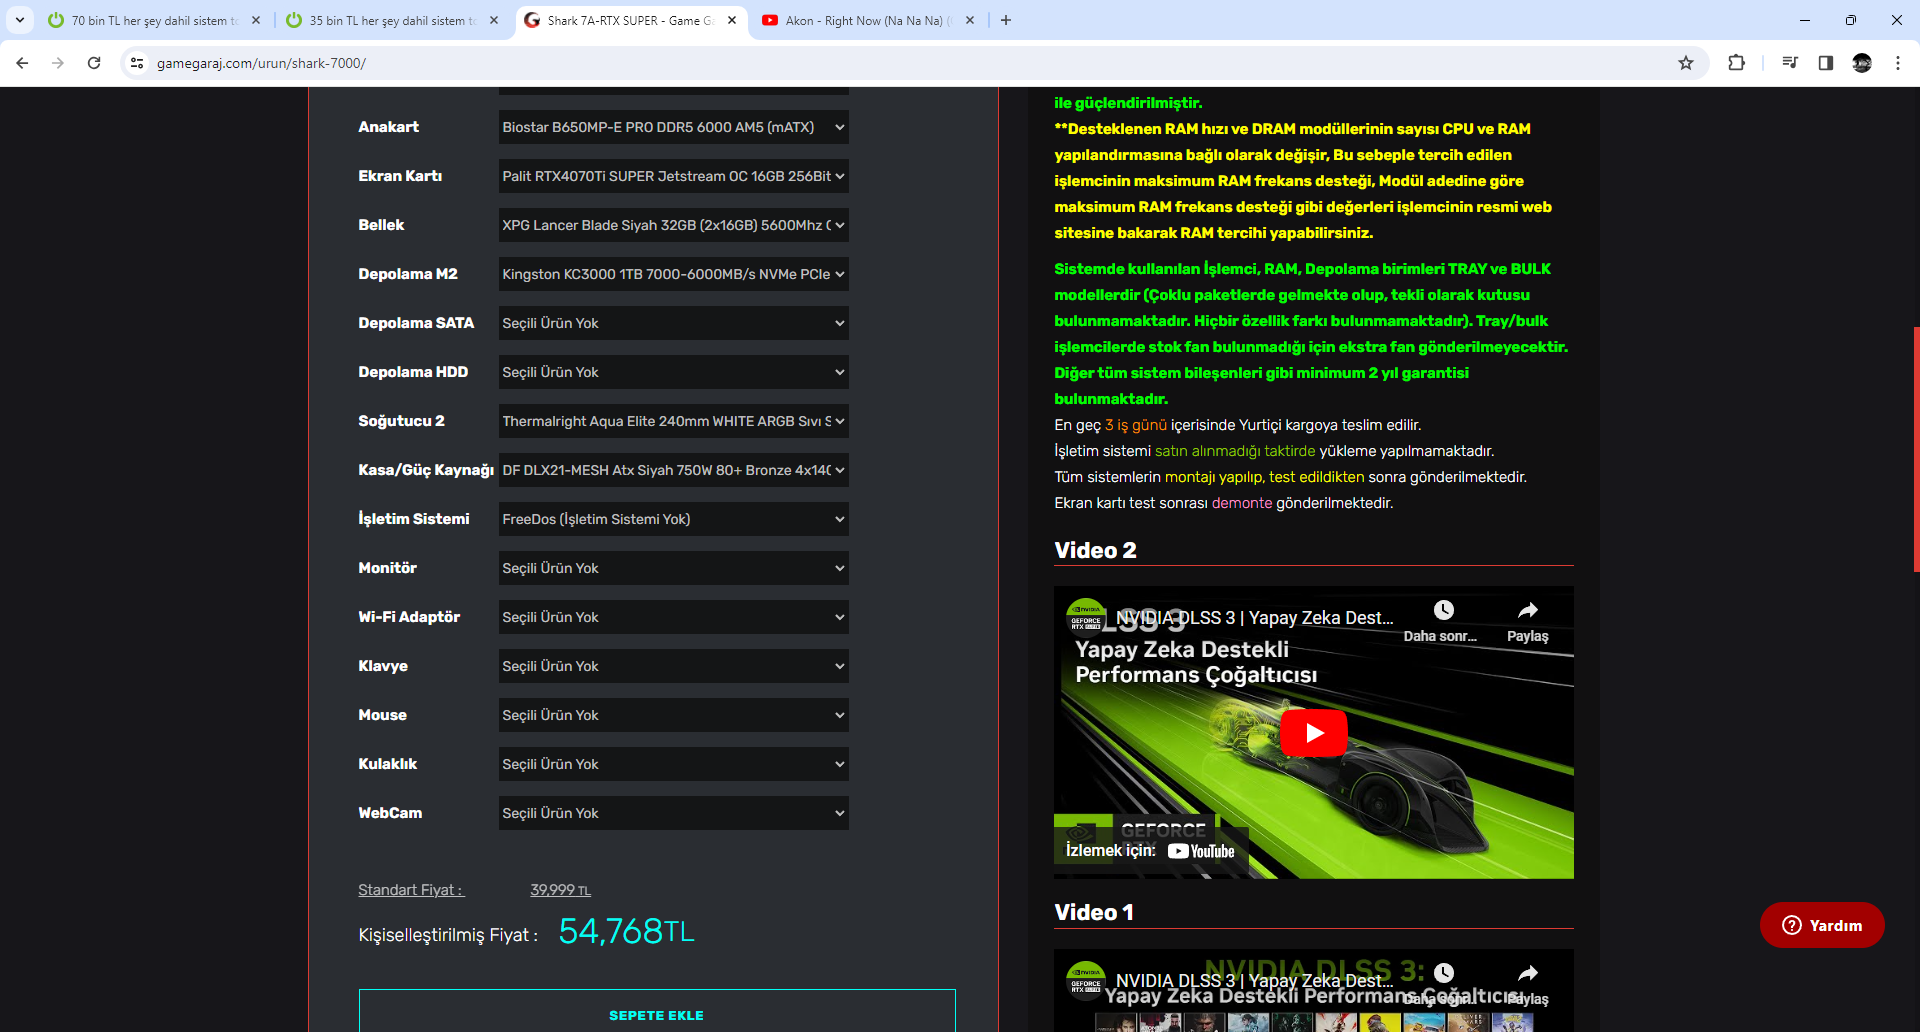
Task: Open the Kasa/Güç Kaynağı dropdown
Action: pos(674,470)
